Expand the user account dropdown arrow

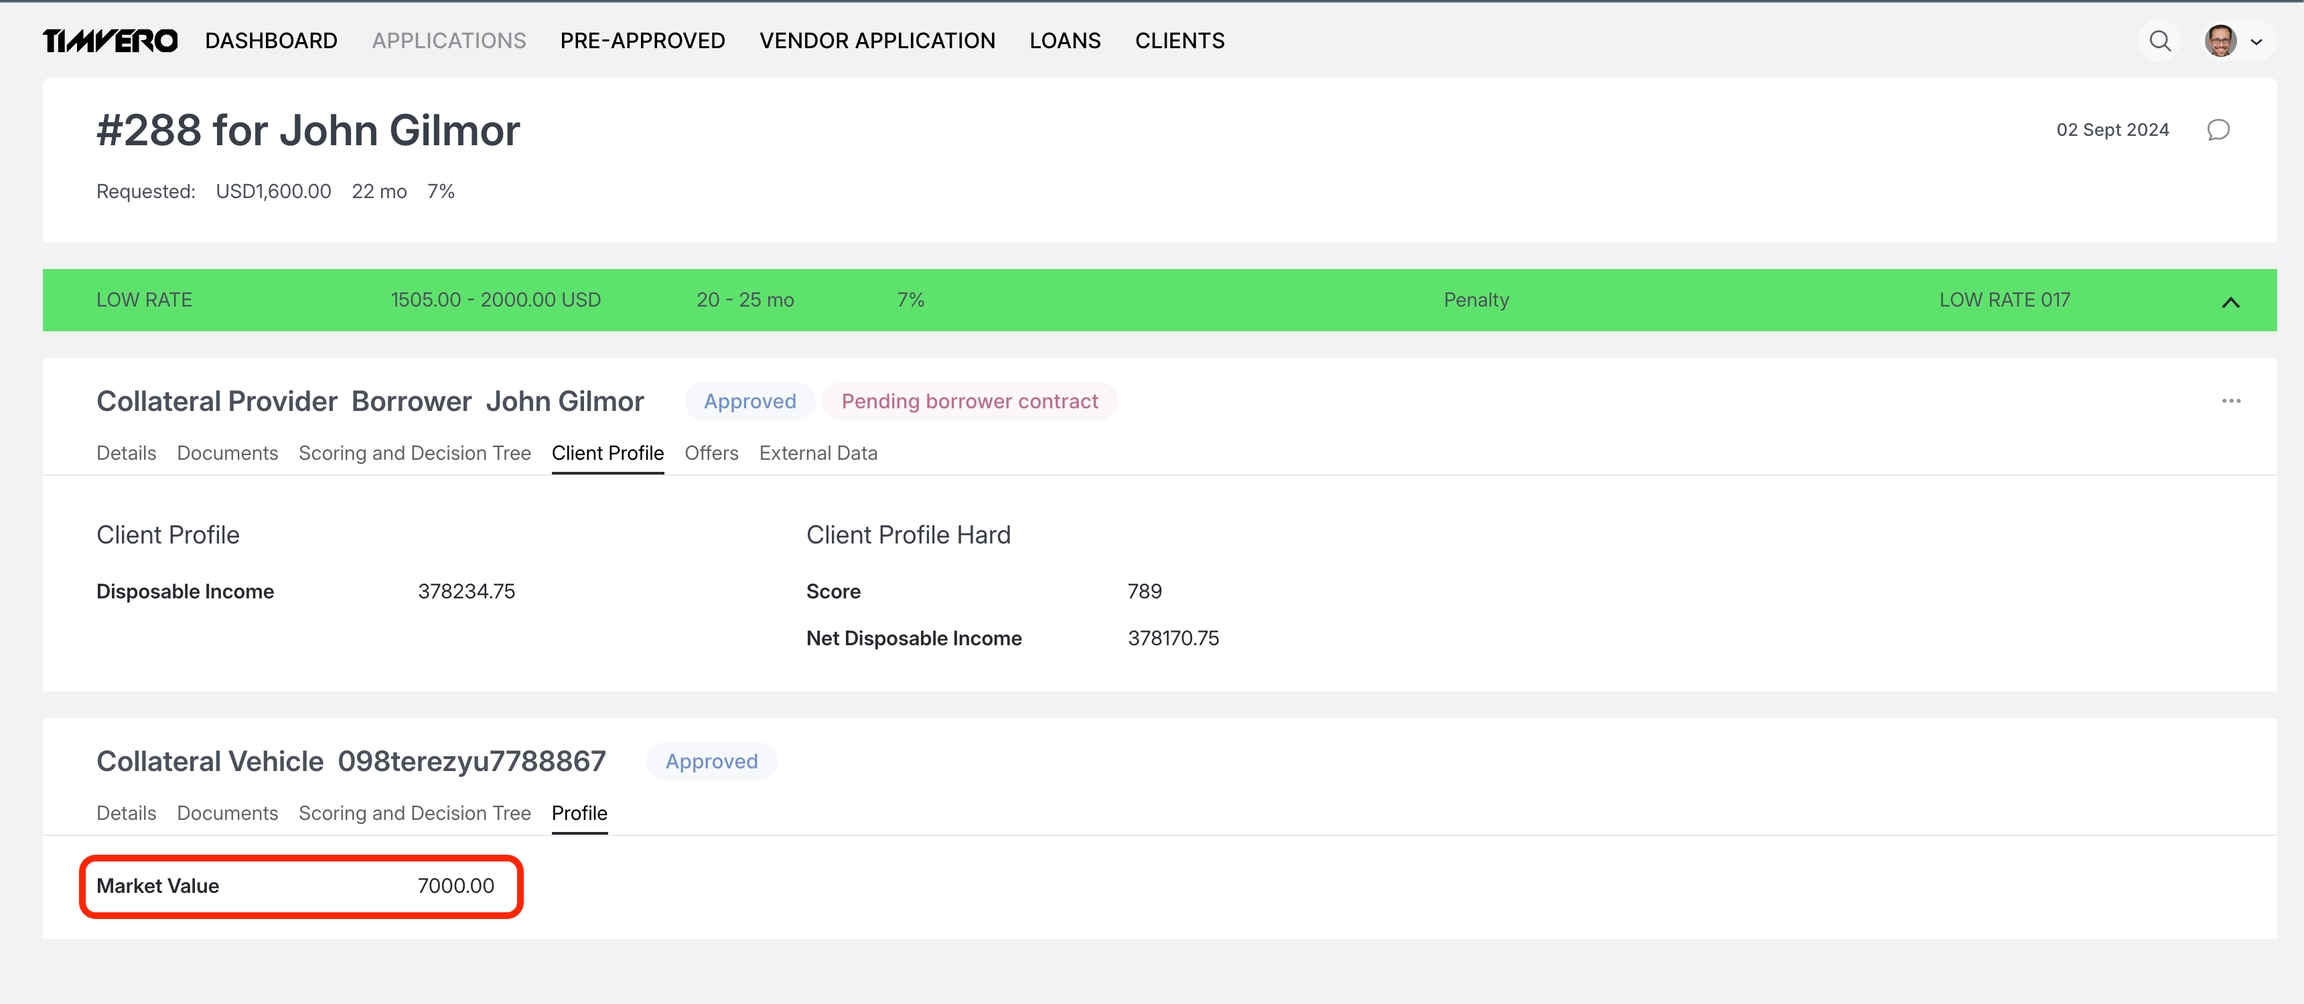pyautogui.click(x=2256, y=42)
